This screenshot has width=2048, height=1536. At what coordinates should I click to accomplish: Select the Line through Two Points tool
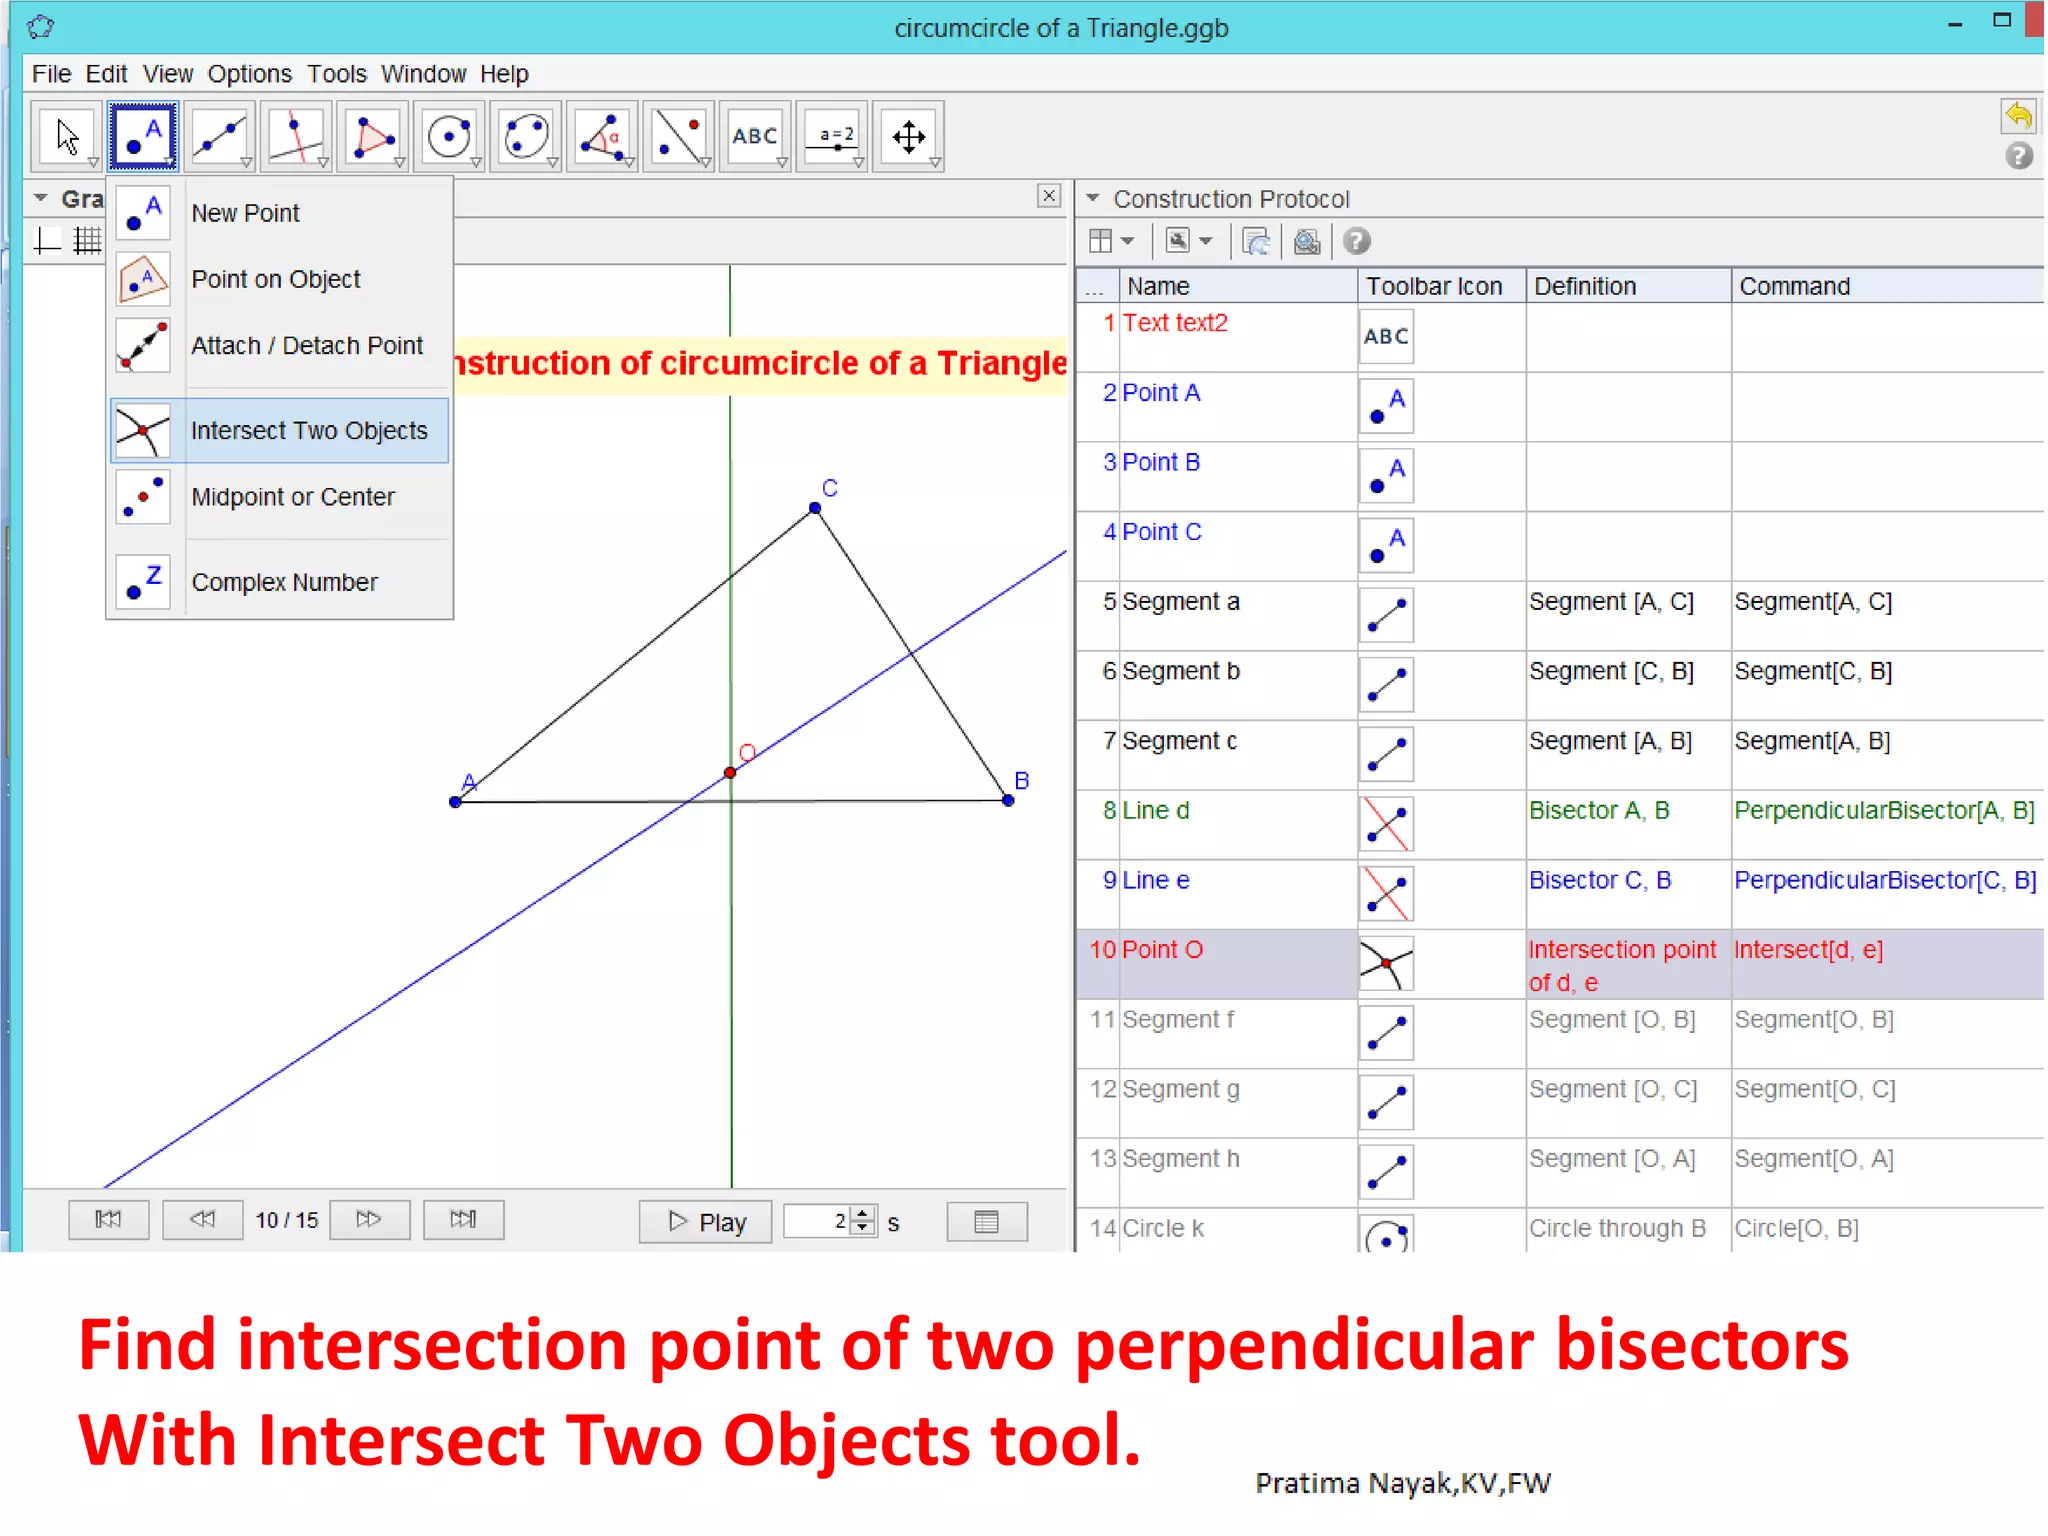(220, 136)
